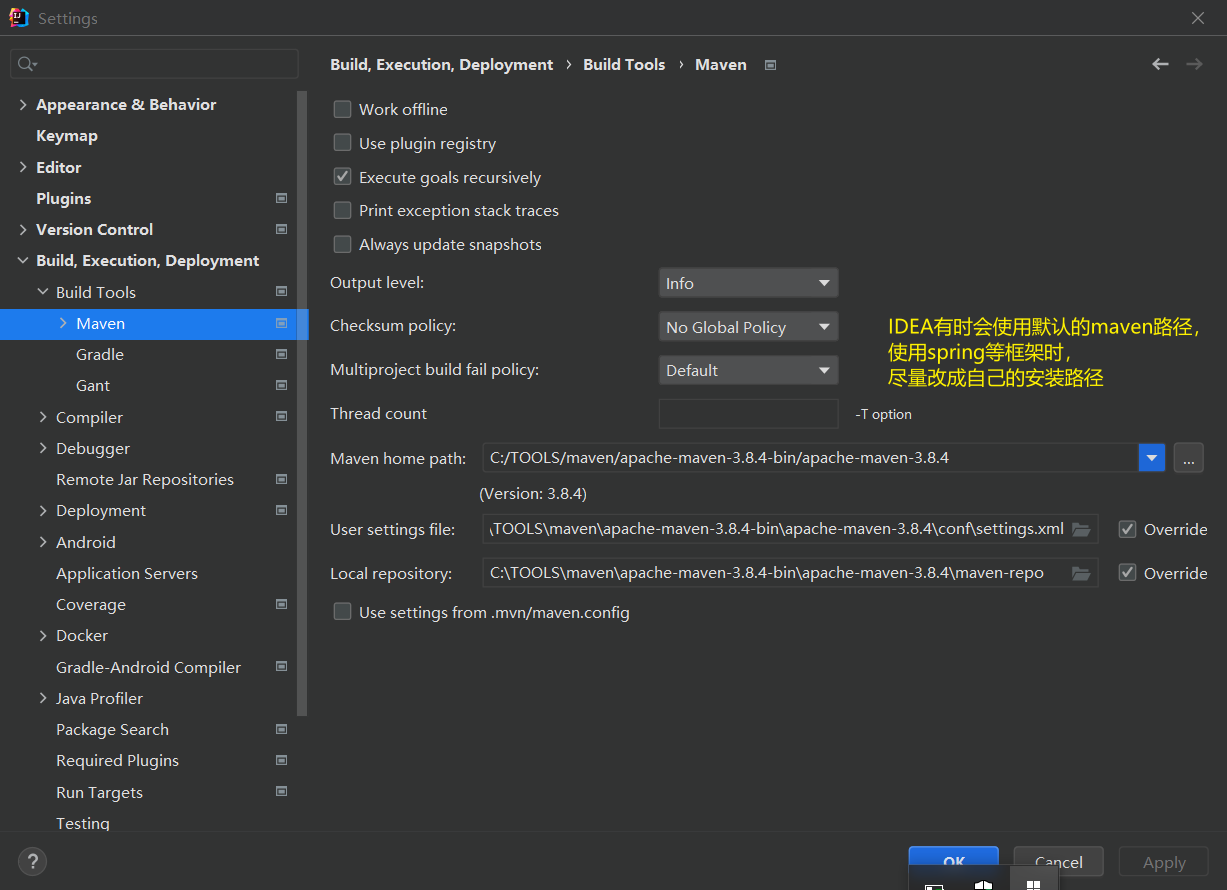Expand the Maven tree node
This screenshot has height=890, width=1227.
click(63, 323)
